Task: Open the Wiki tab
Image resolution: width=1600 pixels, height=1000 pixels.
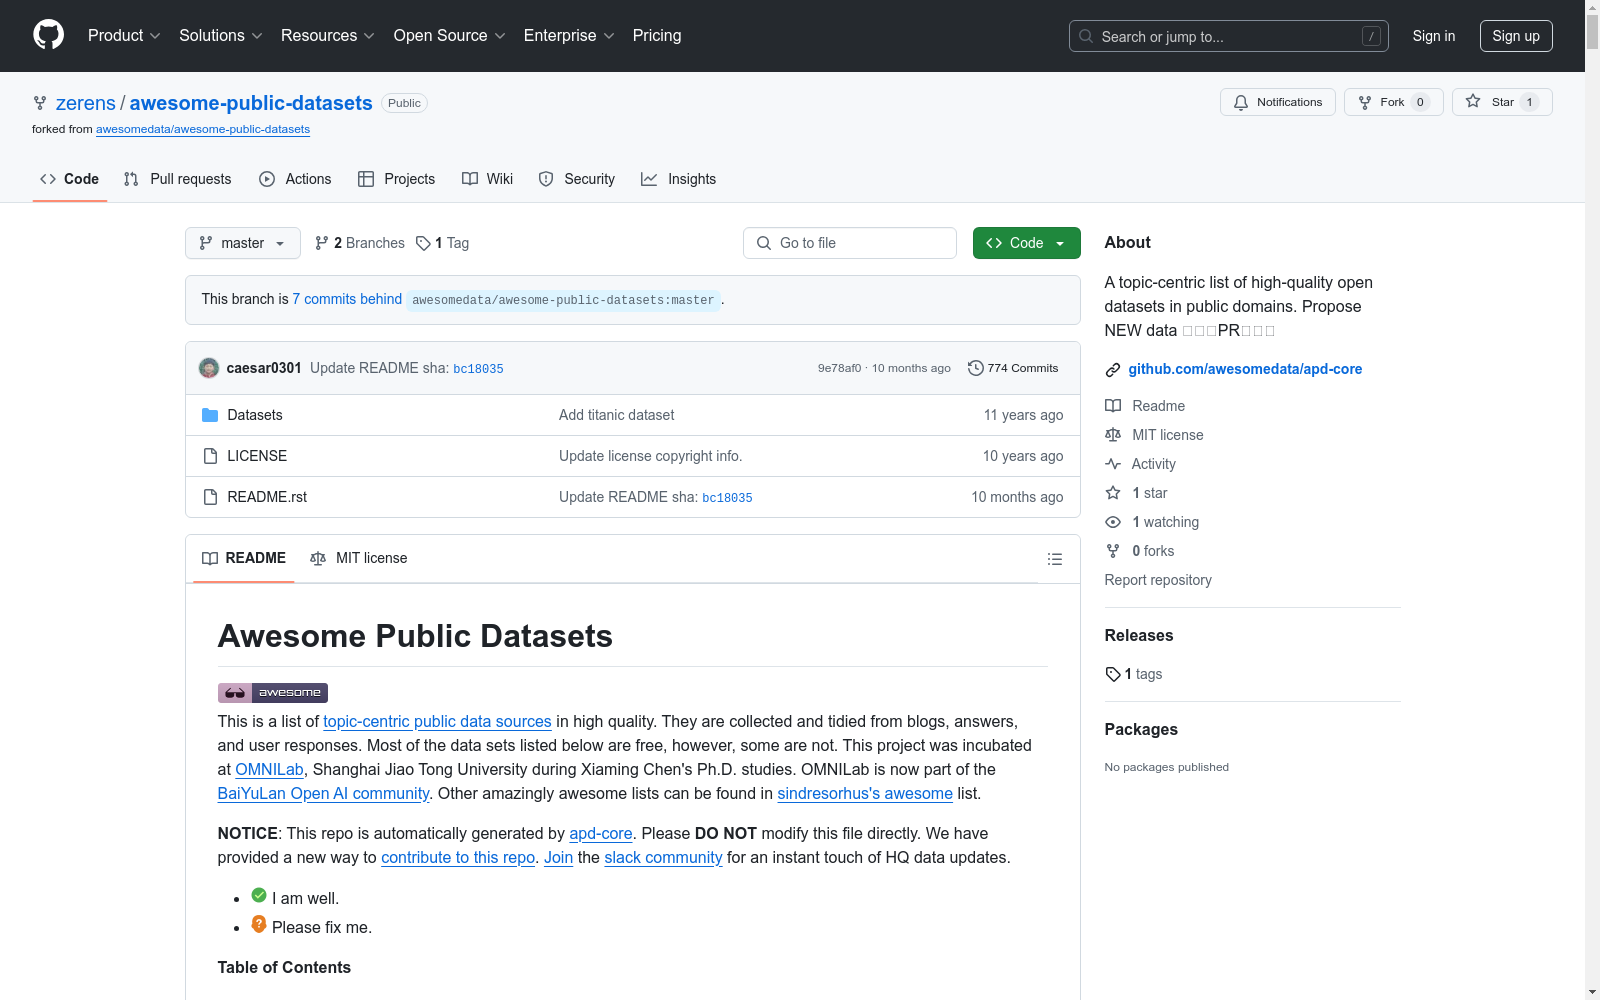Action: click(487, 179)
